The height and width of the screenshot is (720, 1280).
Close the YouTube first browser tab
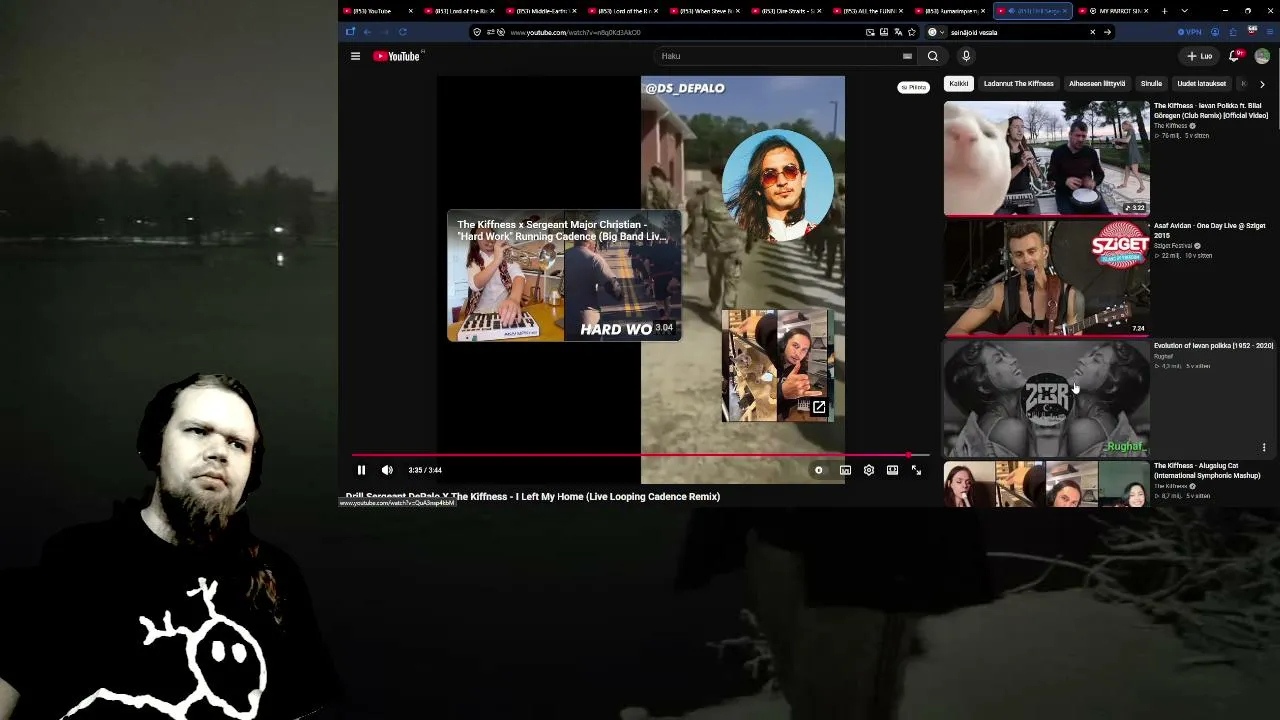click(410, 11)
